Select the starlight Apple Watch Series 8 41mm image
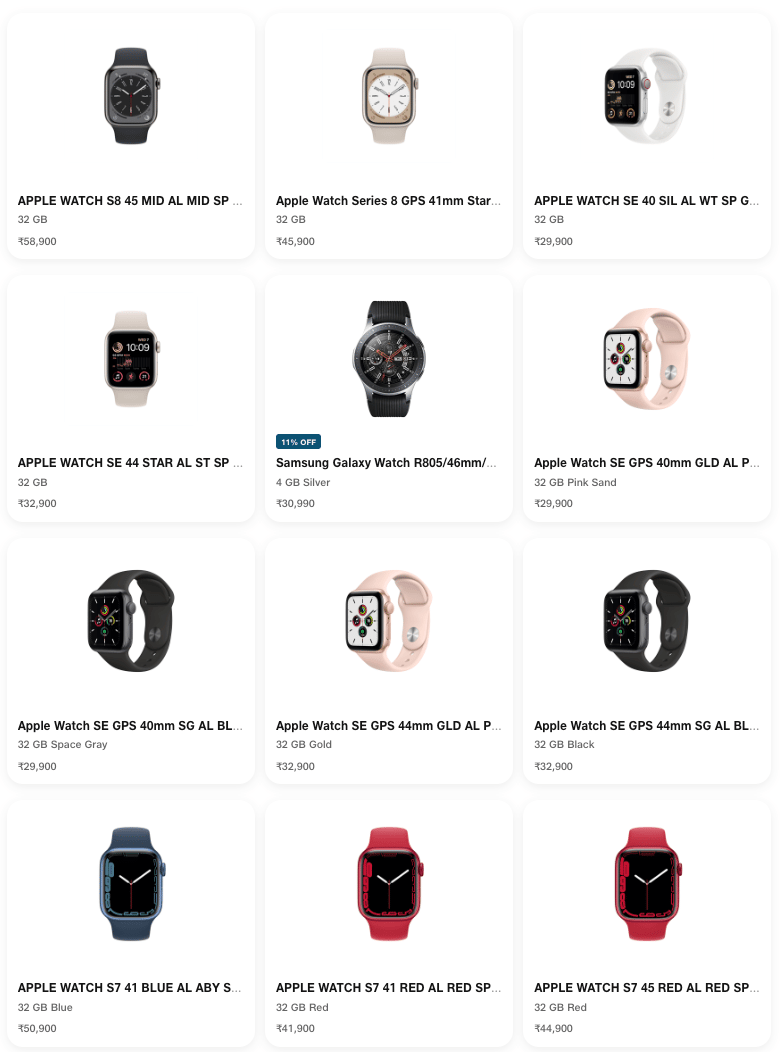 pos(389,95)
